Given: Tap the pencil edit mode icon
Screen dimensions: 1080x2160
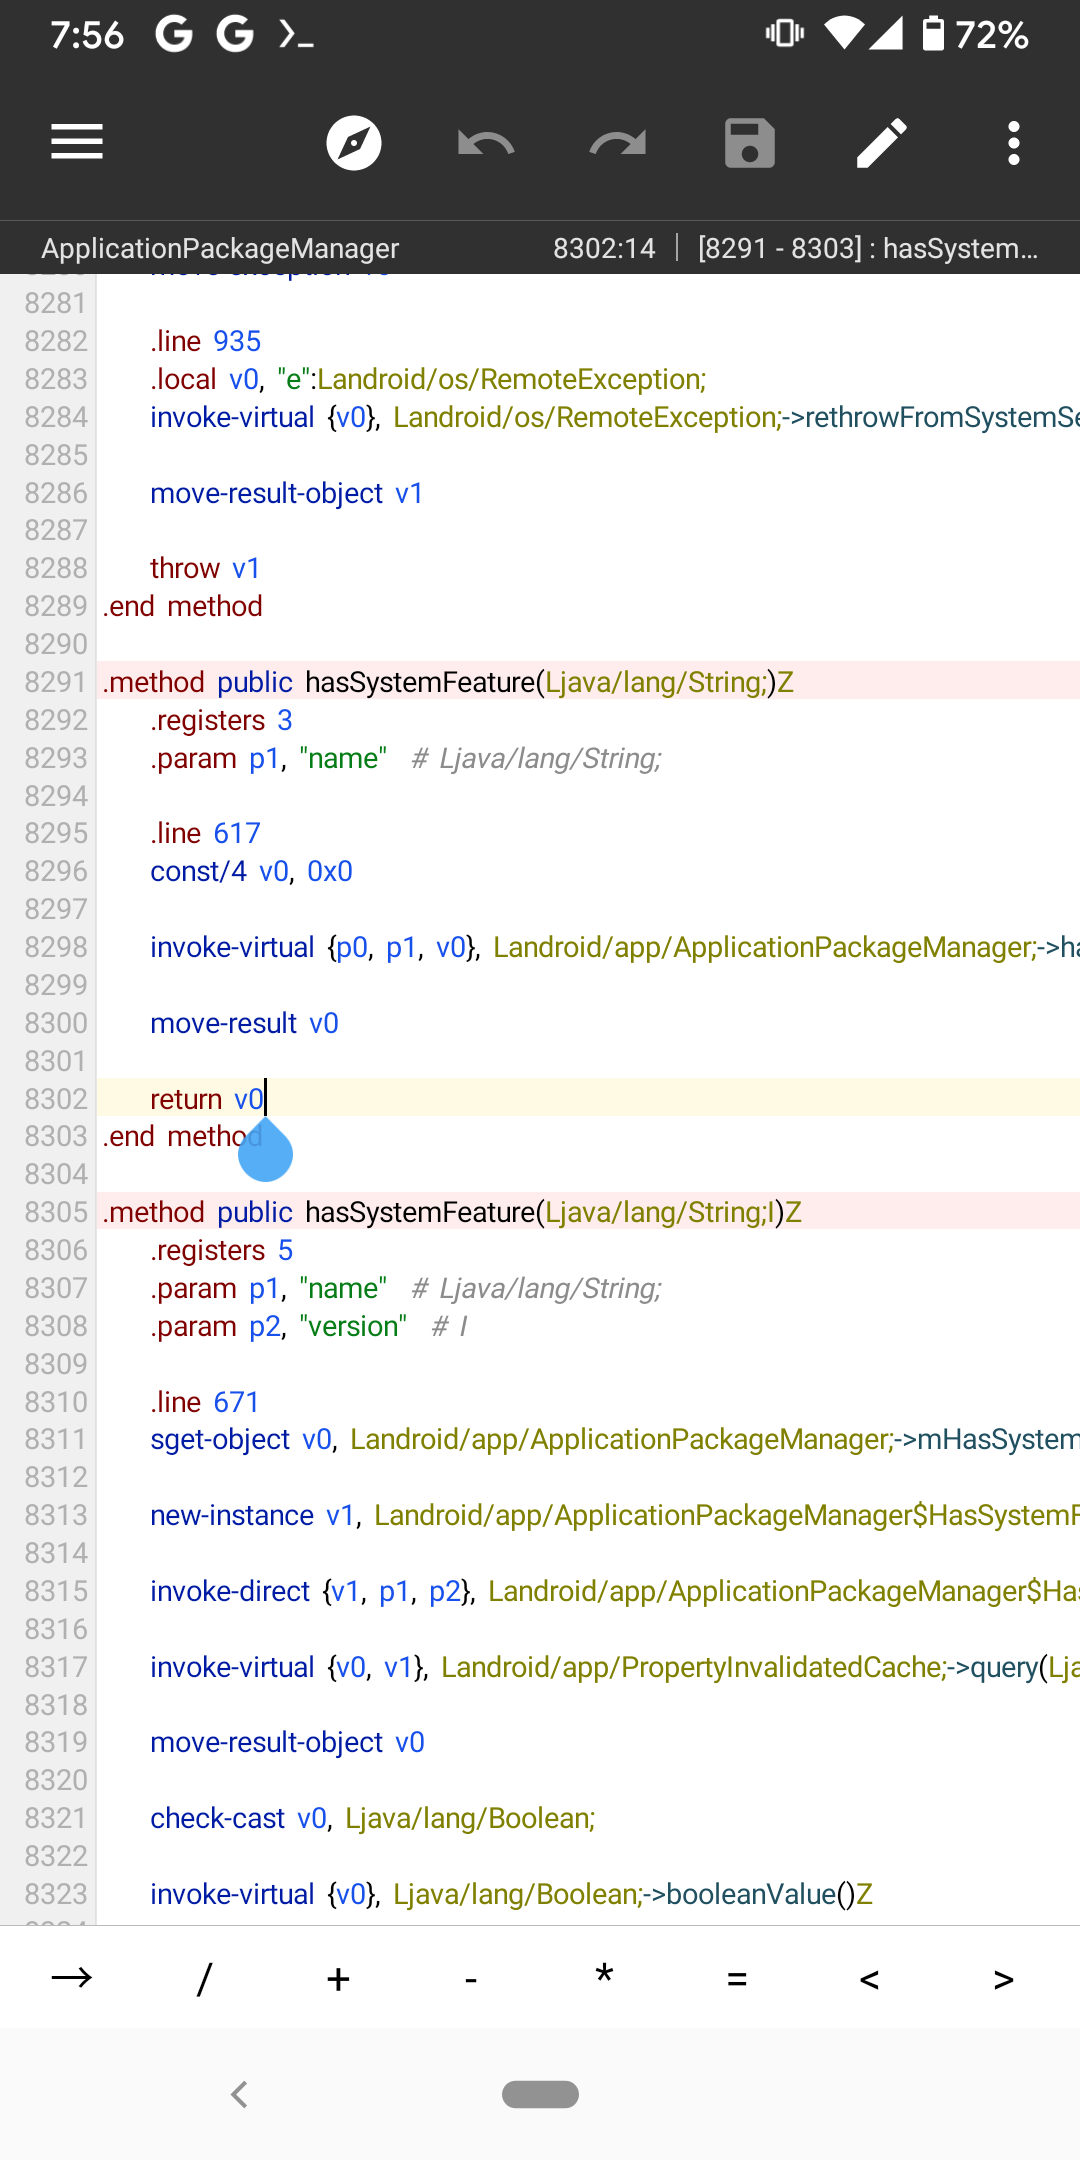Looking at the screenshot, I should [882, 143].
